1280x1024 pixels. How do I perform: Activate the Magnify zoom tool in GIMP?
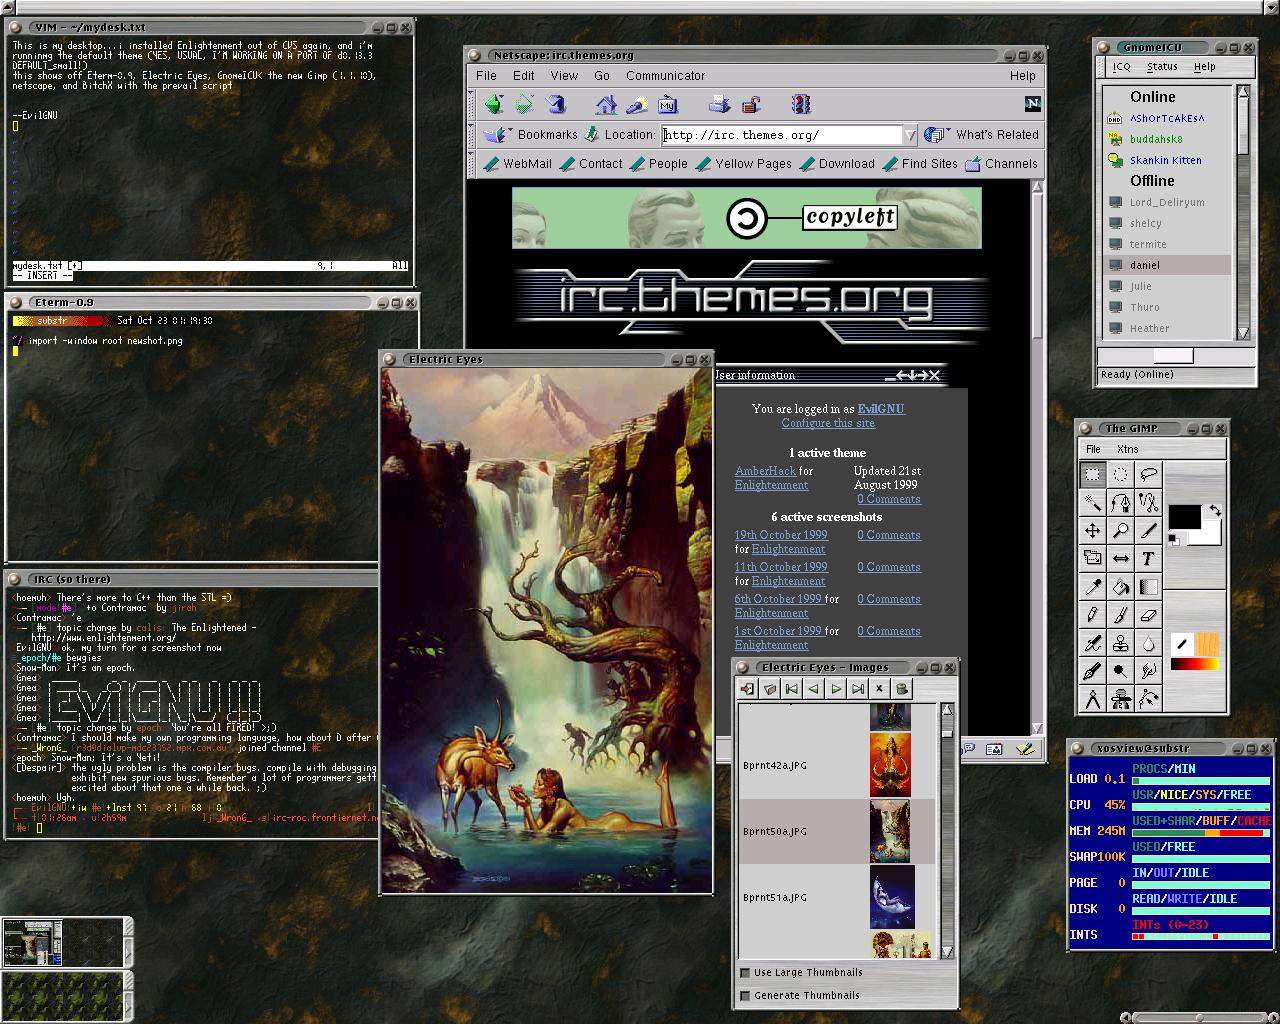point(1121,531)
